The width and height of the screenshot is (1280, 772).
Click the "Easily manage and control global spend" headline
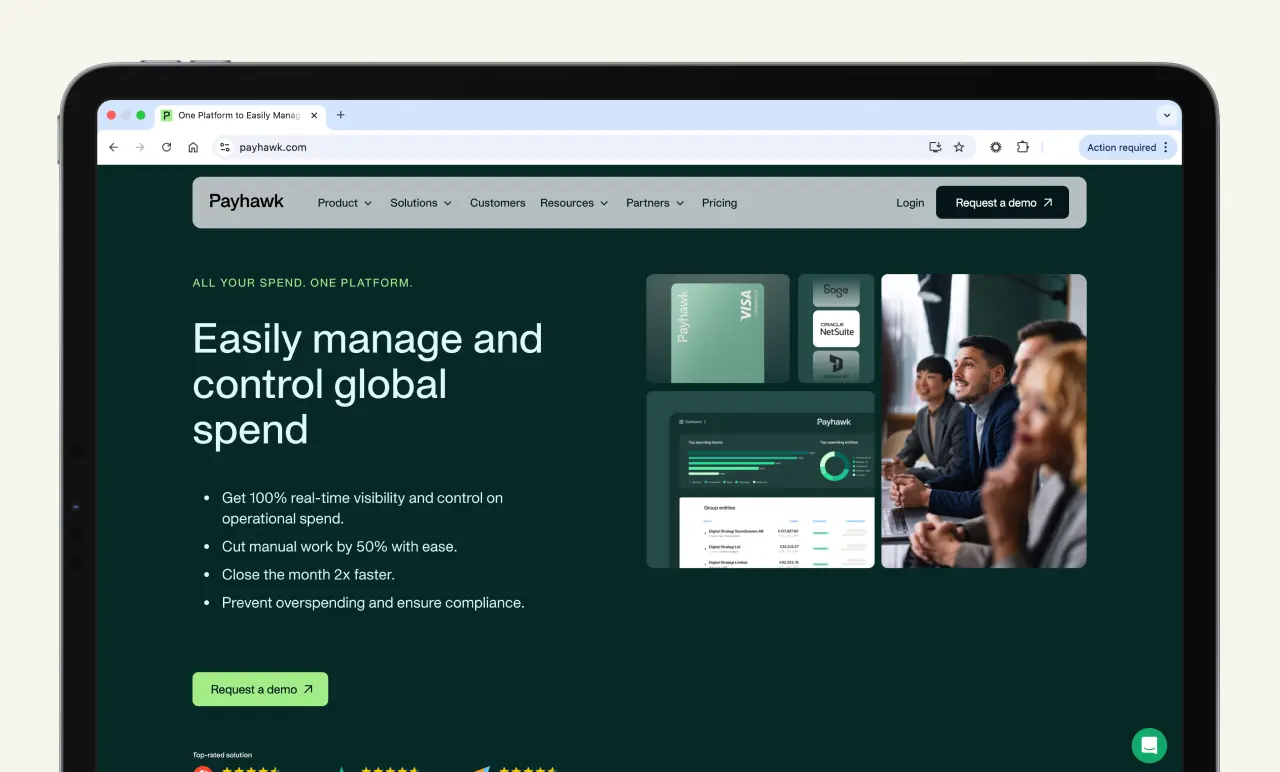coord(368,384)
